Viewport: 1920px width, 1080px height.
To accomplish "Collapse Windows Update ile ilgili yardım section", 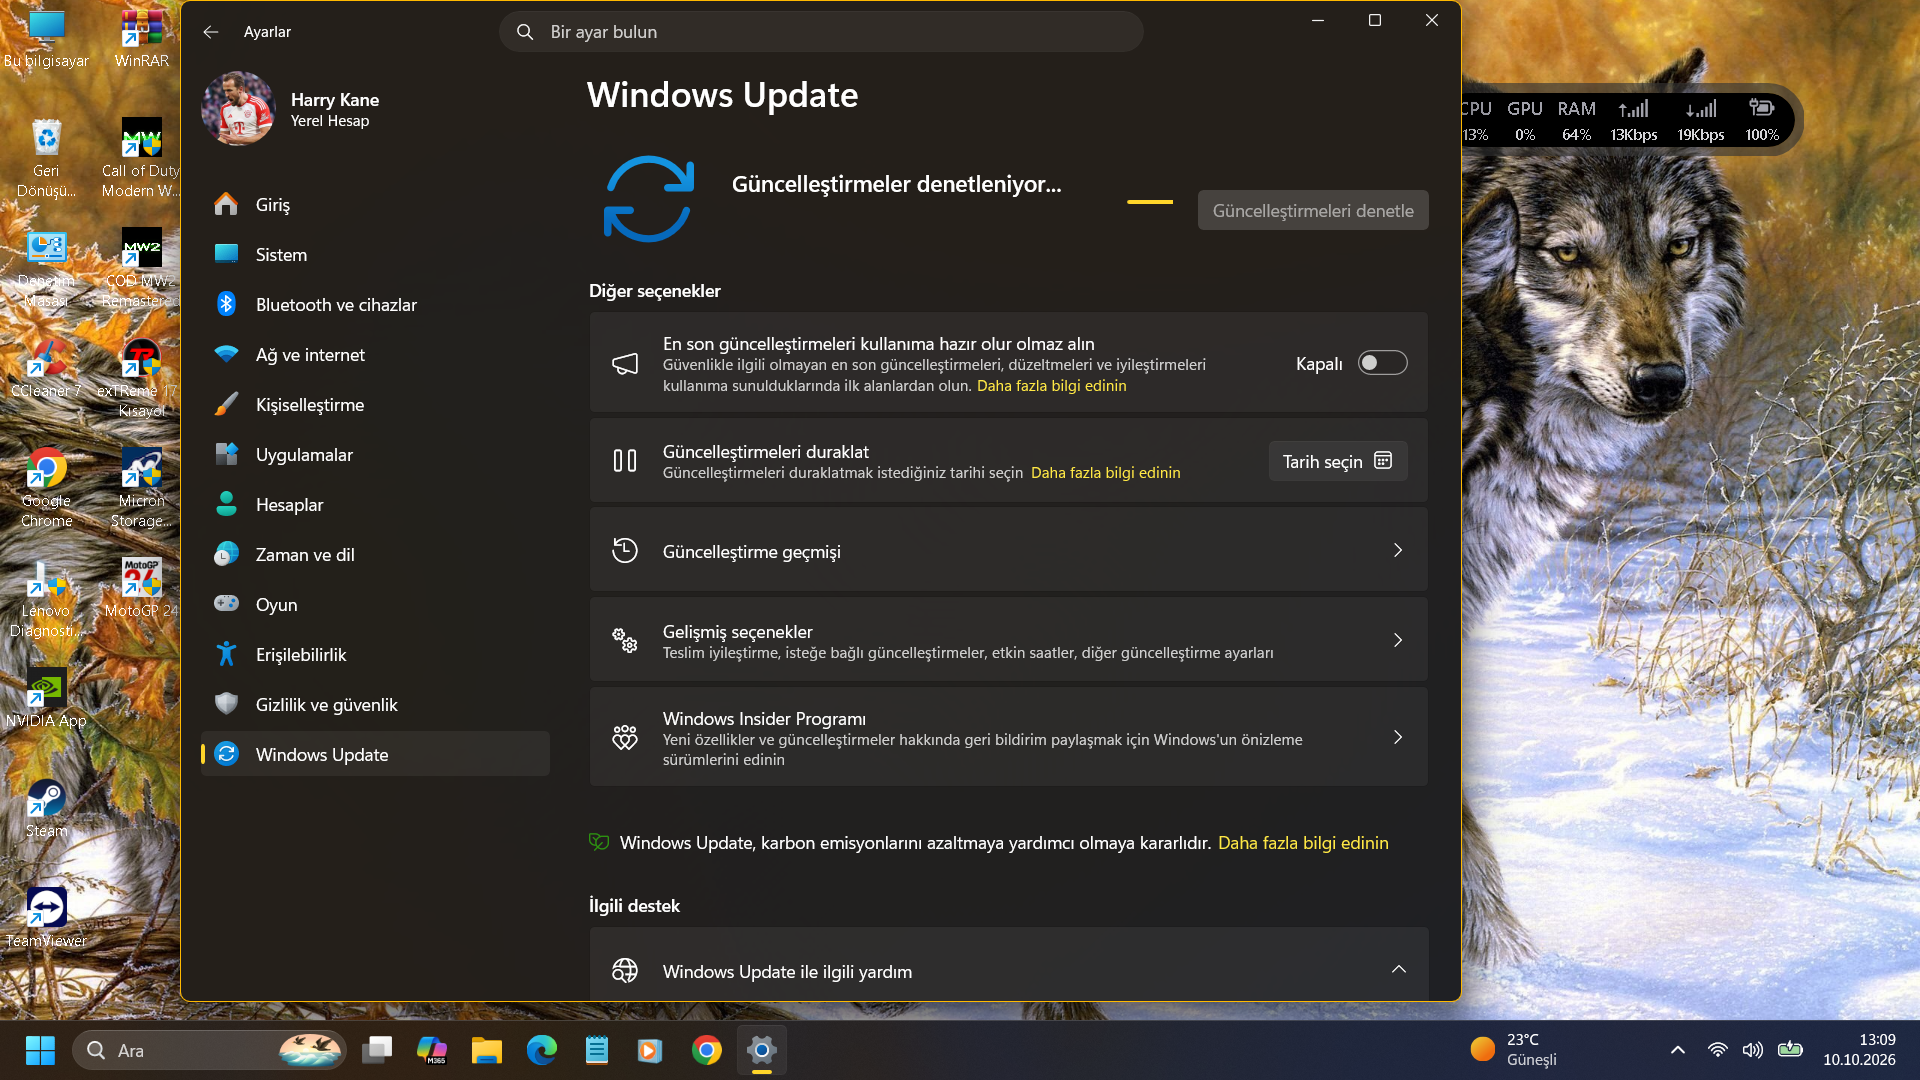I will coord(1398,969).
